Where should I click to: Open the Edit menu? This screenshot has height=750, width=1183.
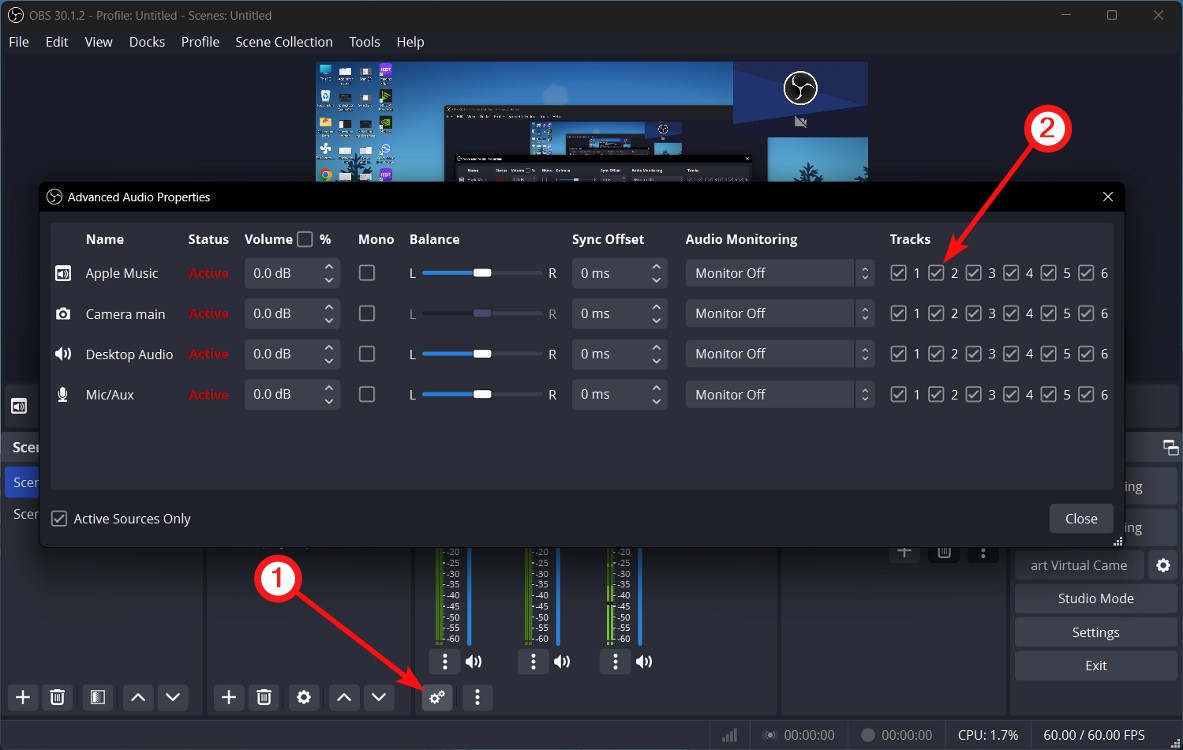tap(57, 42)
